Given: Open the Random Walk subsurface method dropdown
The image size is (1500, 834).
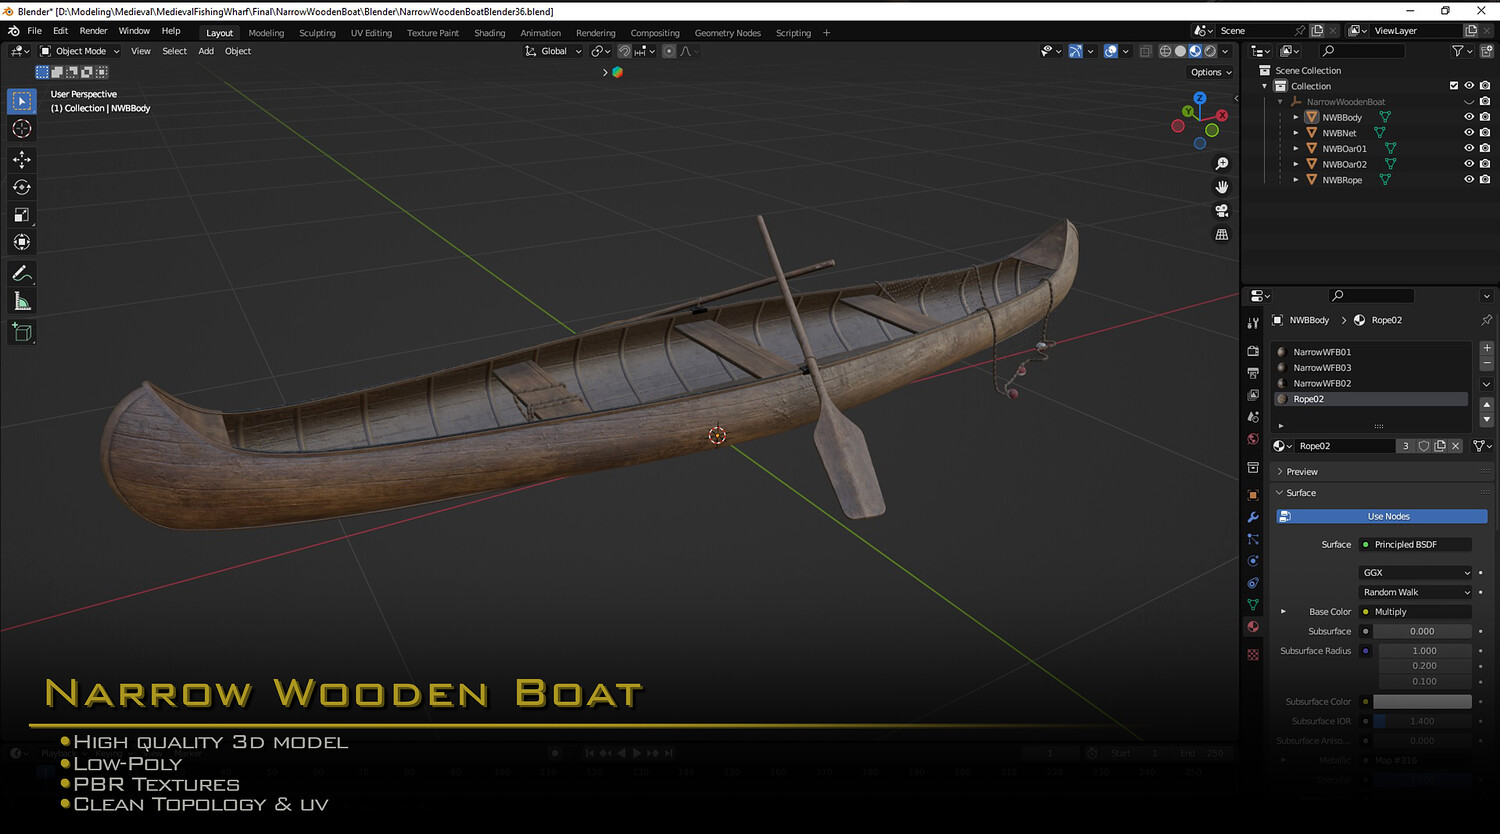Looking at the screenshot, I should (1416, 592).
